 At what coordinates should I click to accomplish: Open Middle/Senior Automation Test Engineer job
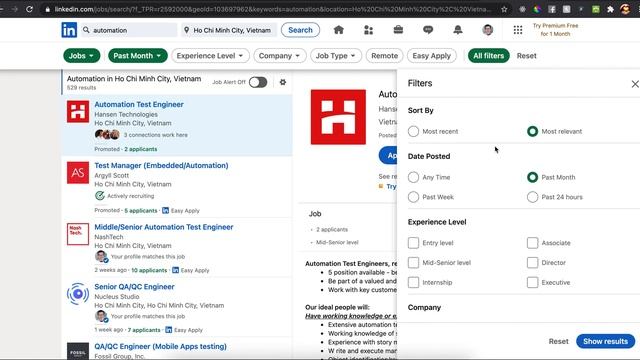[164, 227]
